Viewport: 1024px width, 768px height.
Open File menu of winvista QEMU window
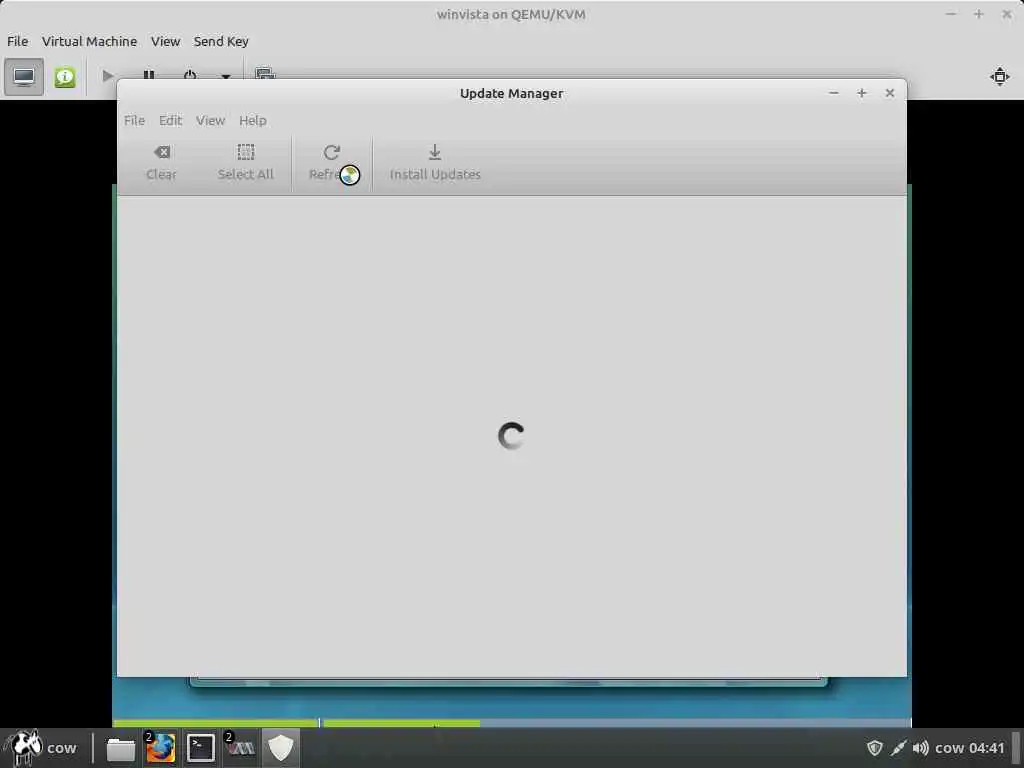[x=18, y=41]
